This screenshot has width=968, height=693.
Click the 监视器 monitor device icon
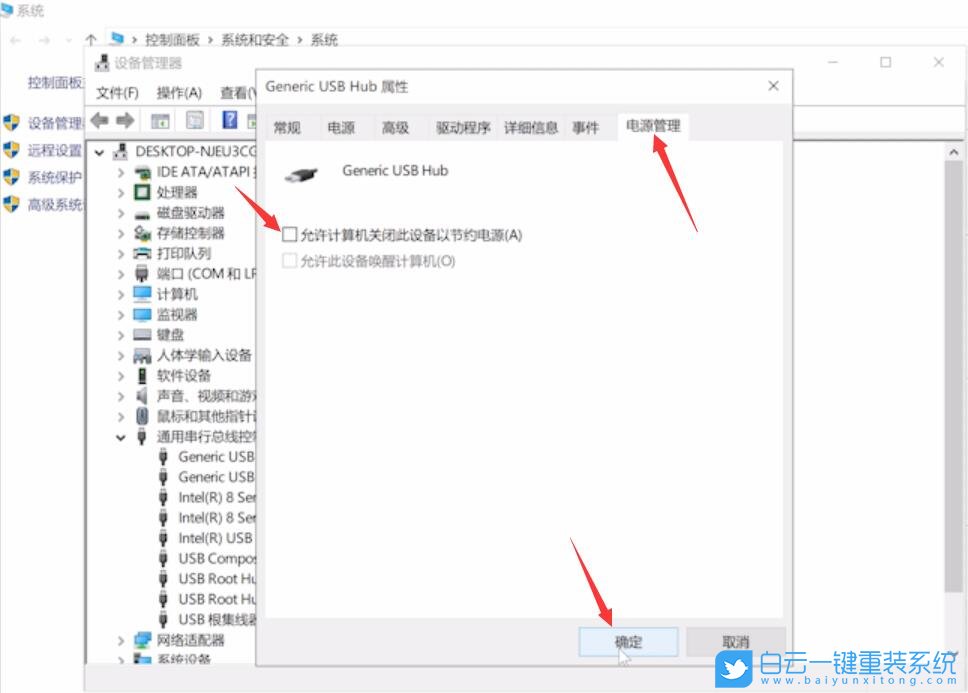pos(142,314)
